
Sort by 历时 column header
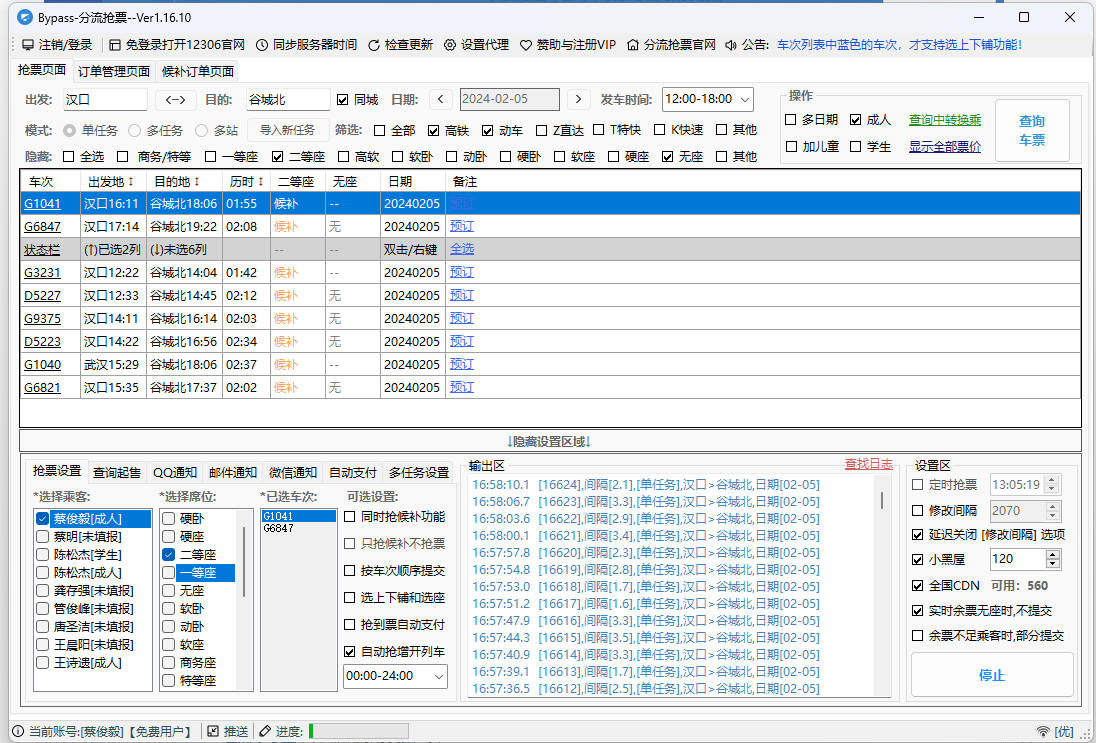coord(247,182)
